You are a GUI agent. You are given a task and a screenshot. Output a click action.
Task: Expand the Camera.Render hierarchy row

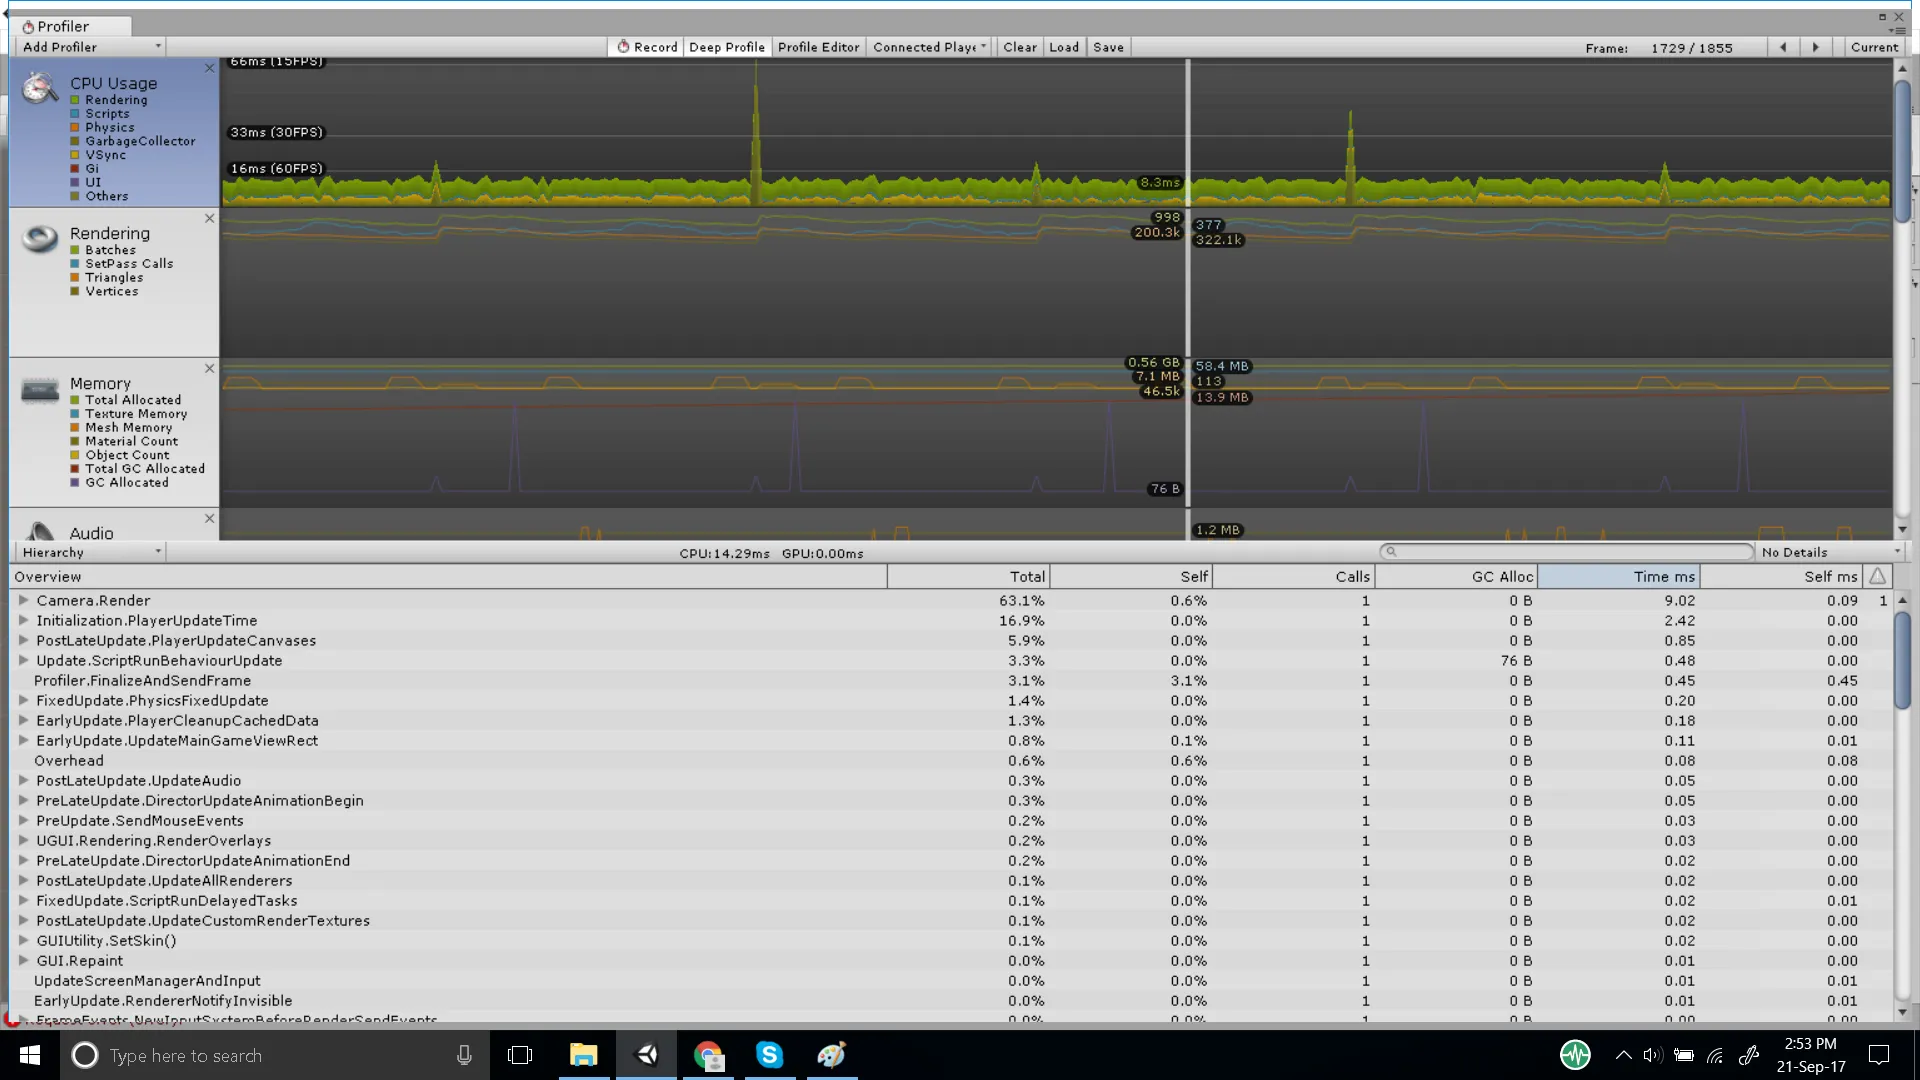pos(23,600)
